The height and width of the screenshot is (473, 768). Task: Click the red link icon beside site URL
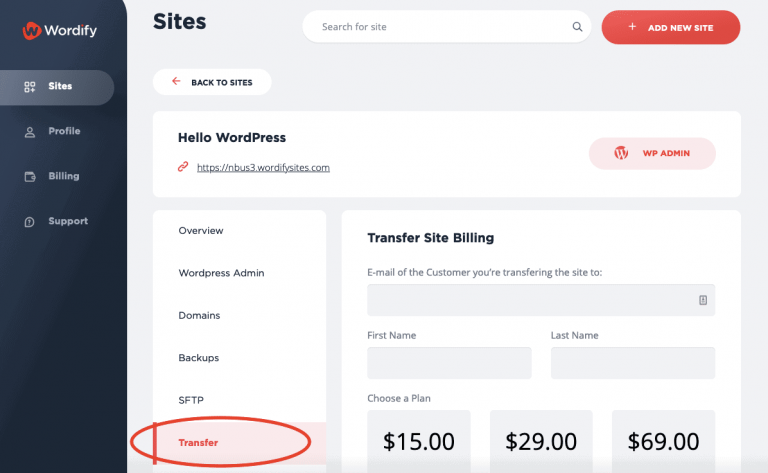(x=183, y=167)
